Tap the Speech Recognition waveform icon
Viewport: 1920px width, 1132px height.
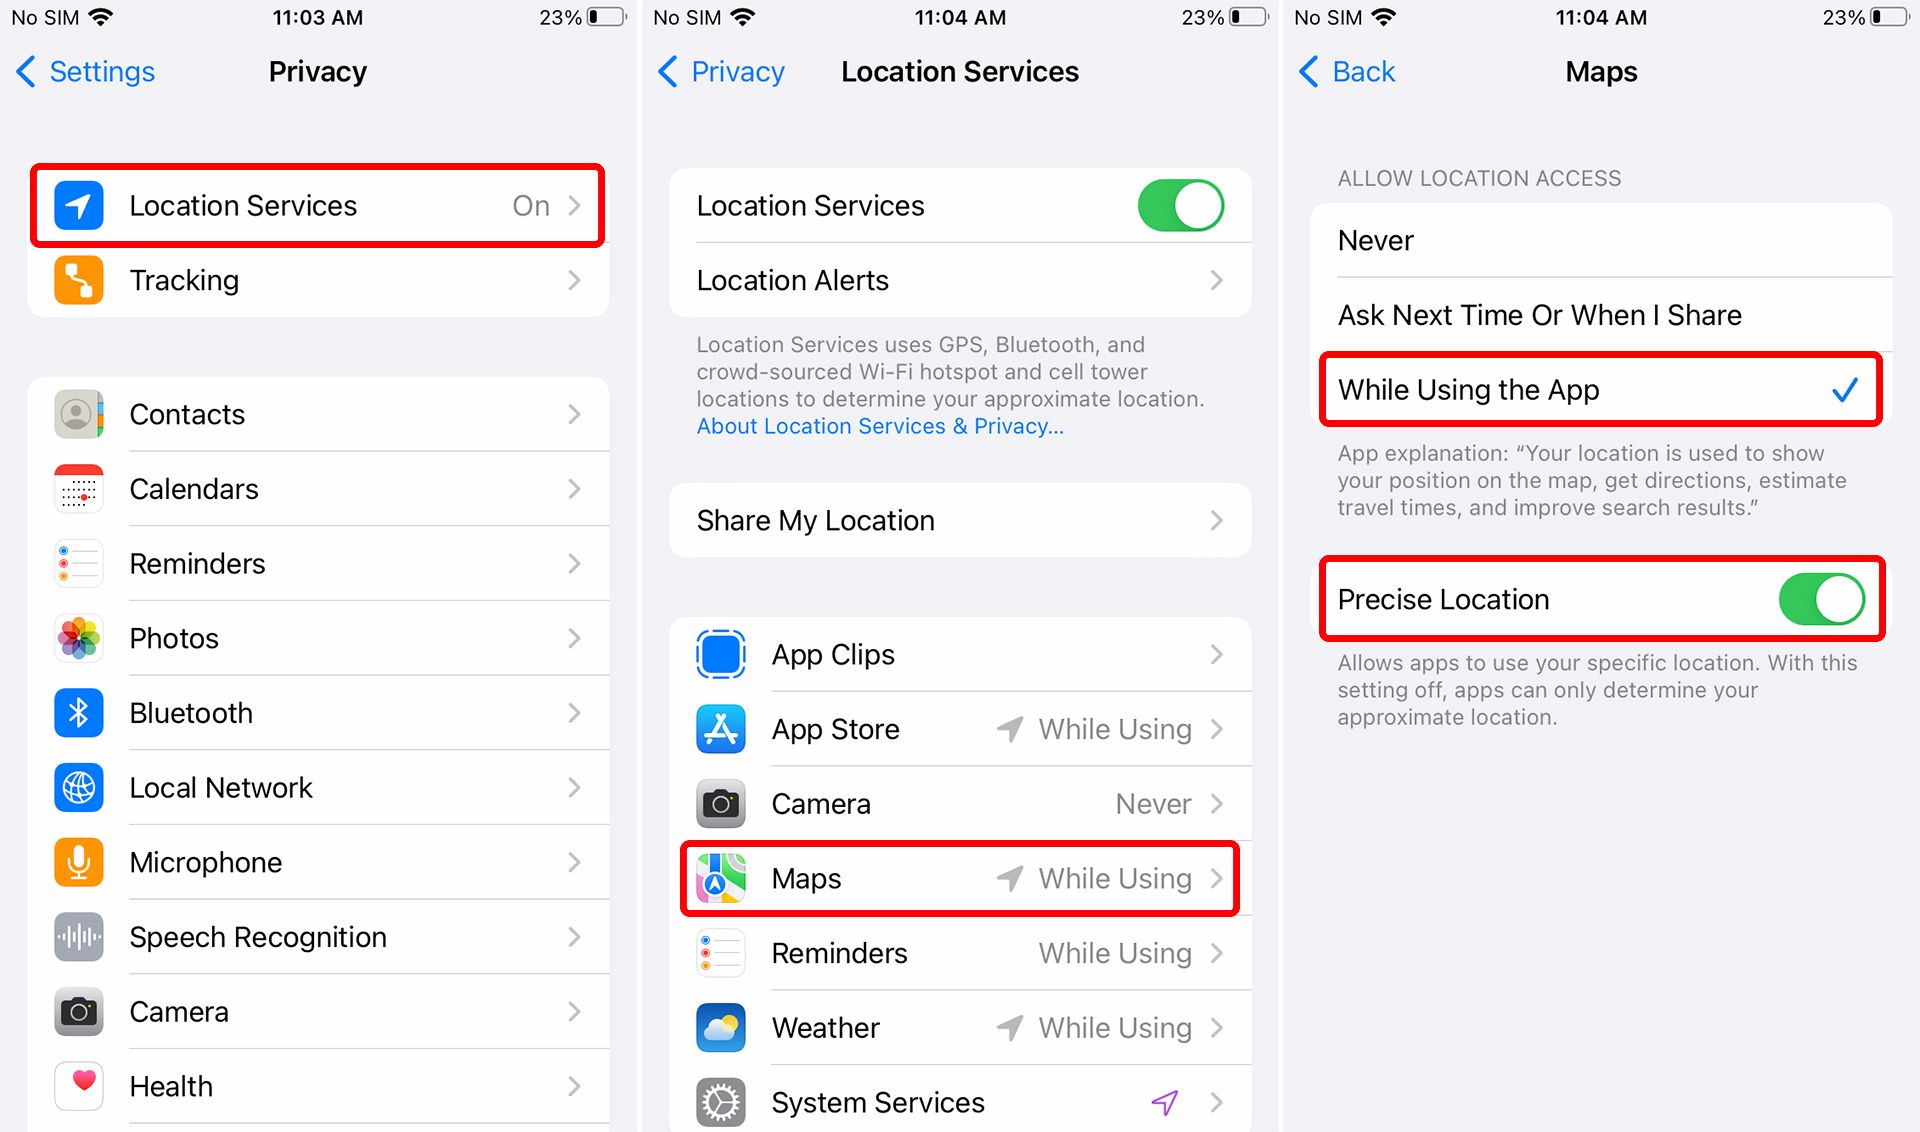[79, 937]
